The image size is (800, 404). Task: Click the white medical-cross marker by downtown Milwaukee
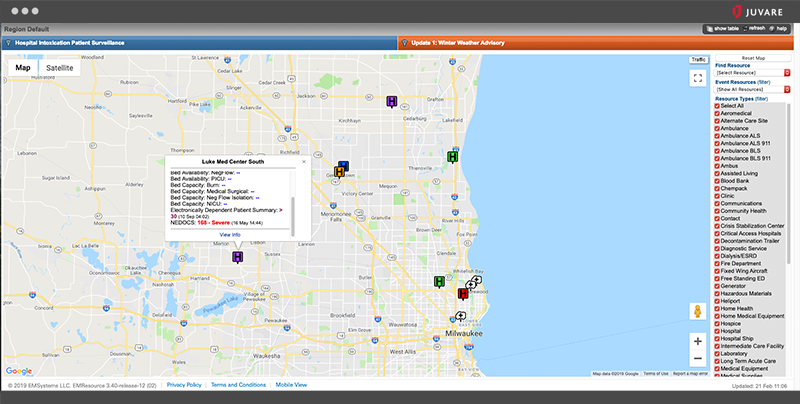[460, 316]
